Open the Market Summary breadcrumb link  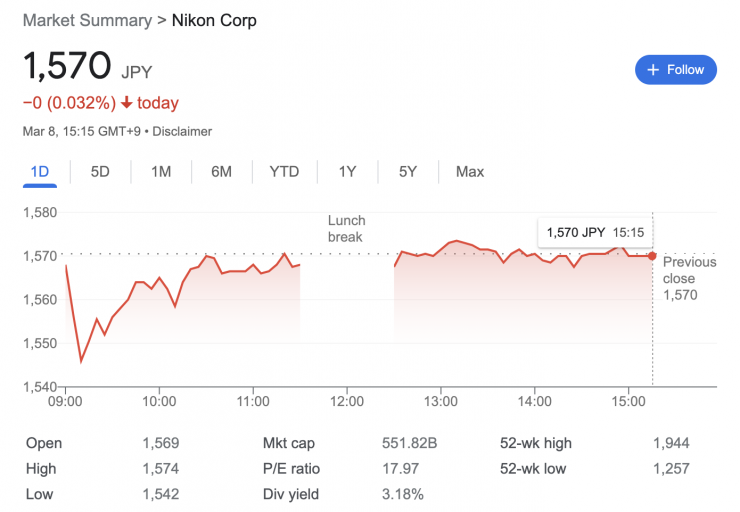coord(81,20)
